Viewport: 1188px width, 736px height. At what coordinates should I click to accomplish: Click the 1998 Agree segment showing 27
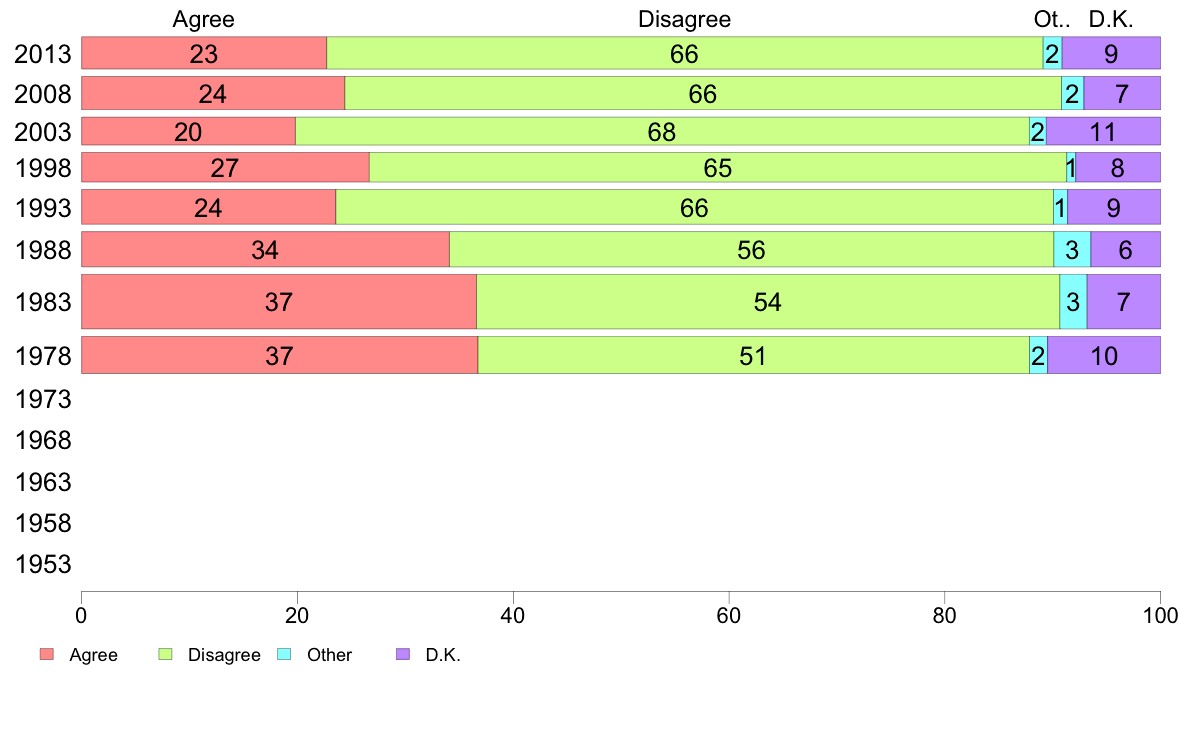click(225, 168)
